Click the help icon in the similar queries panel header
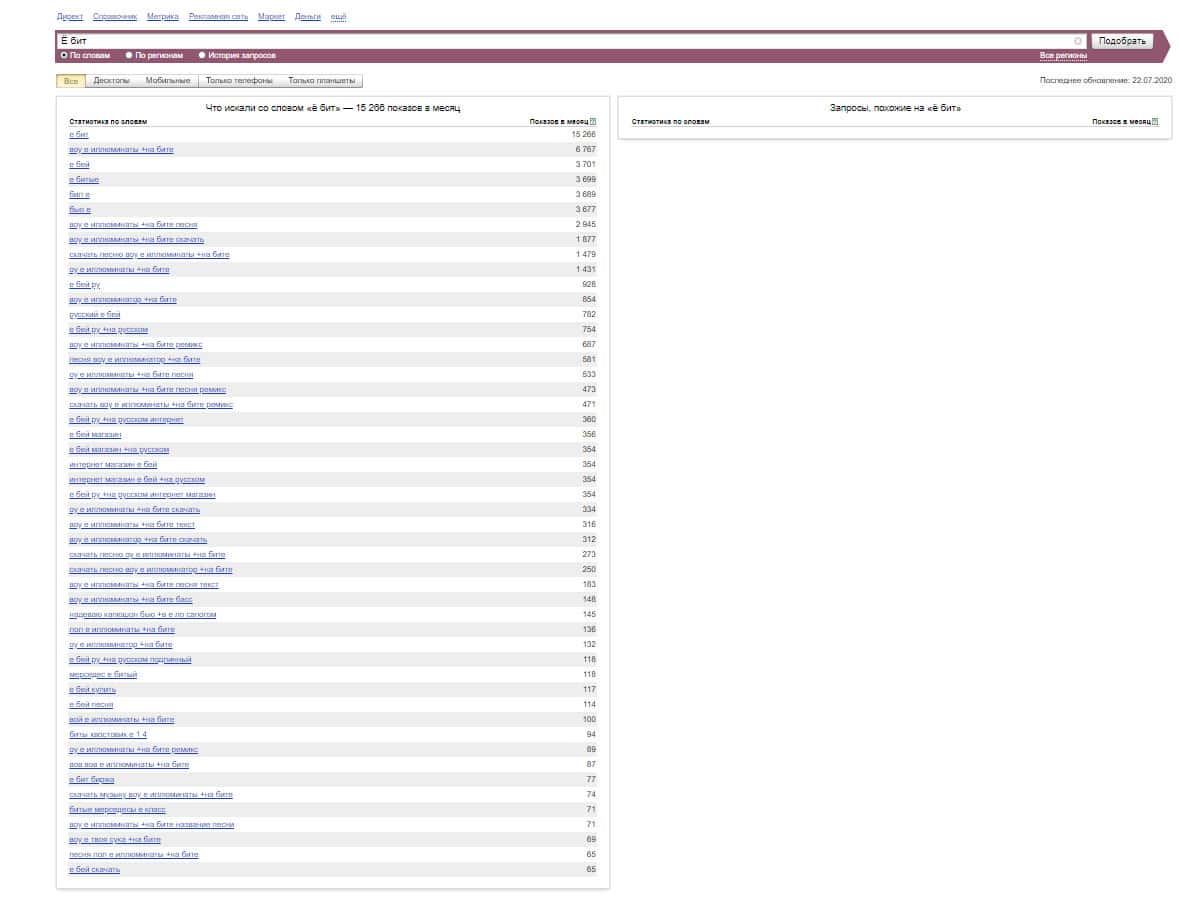 (x=1155, y=122)
